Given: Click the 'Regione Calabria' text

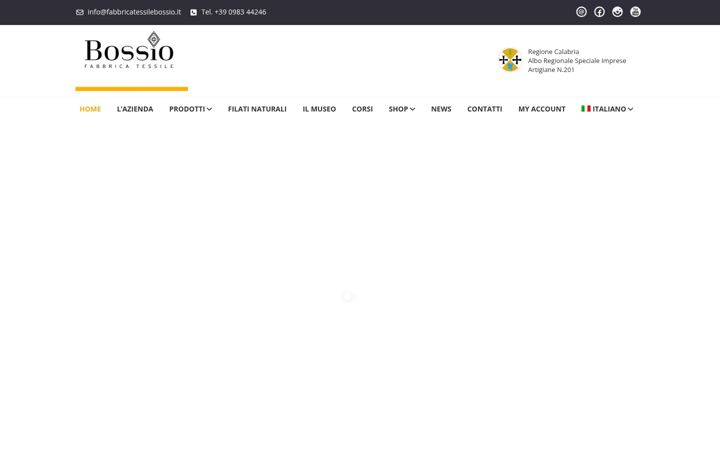Looking at the screenshot, I should coord(553,51).
